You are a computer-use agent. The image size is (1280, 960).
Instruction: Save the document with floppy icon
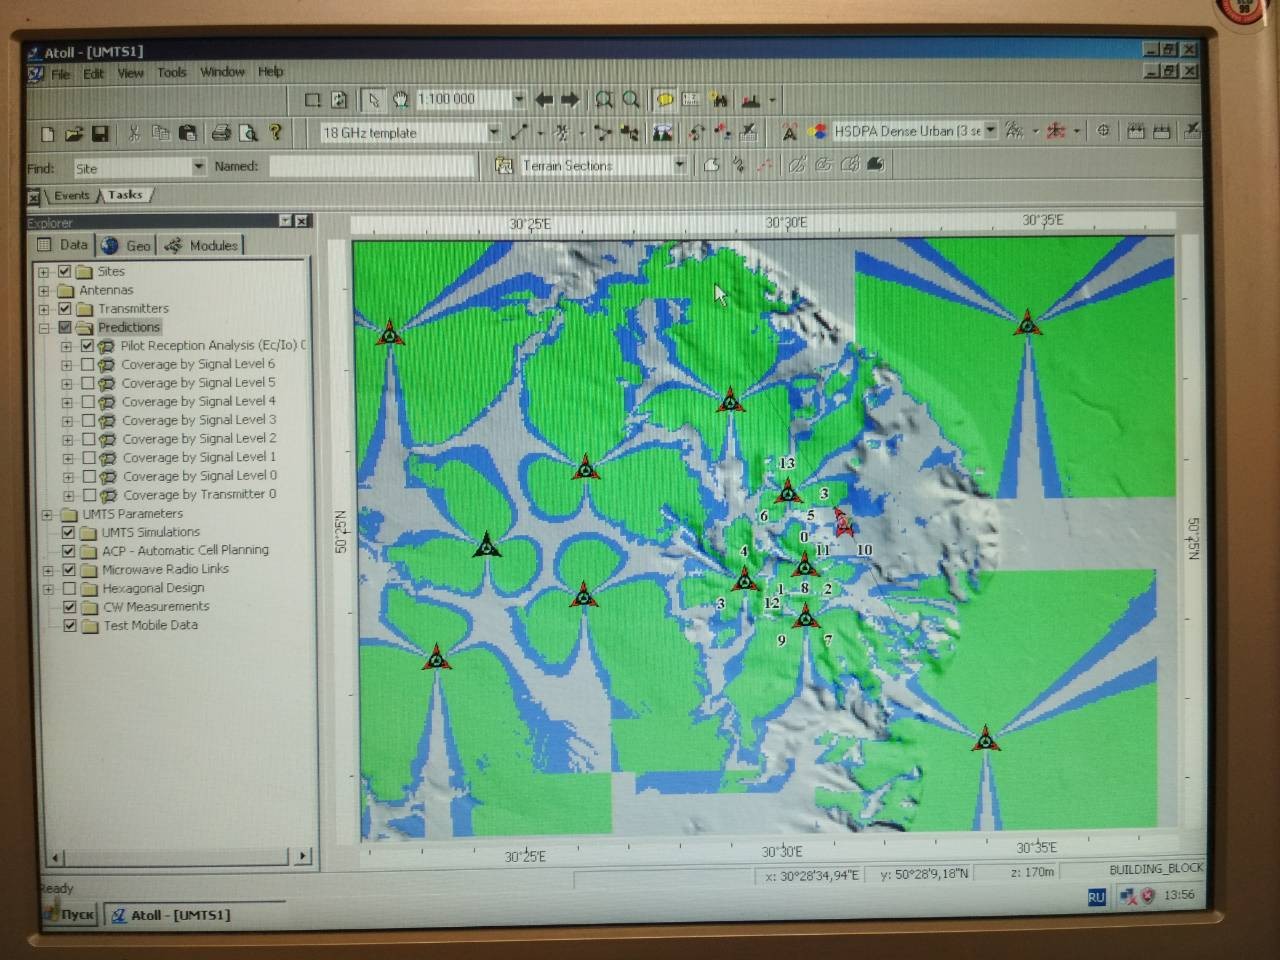click(x=100, y=133)
